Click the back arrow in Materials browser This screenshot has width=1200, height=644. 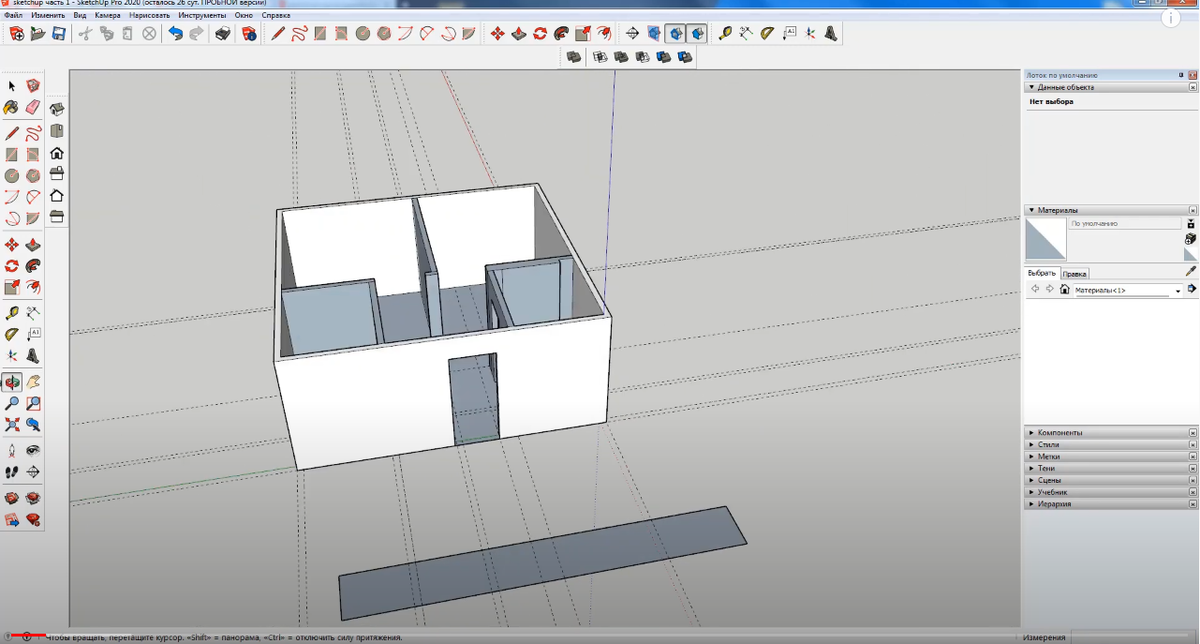pyautogui.click(x=1036, y=290)
